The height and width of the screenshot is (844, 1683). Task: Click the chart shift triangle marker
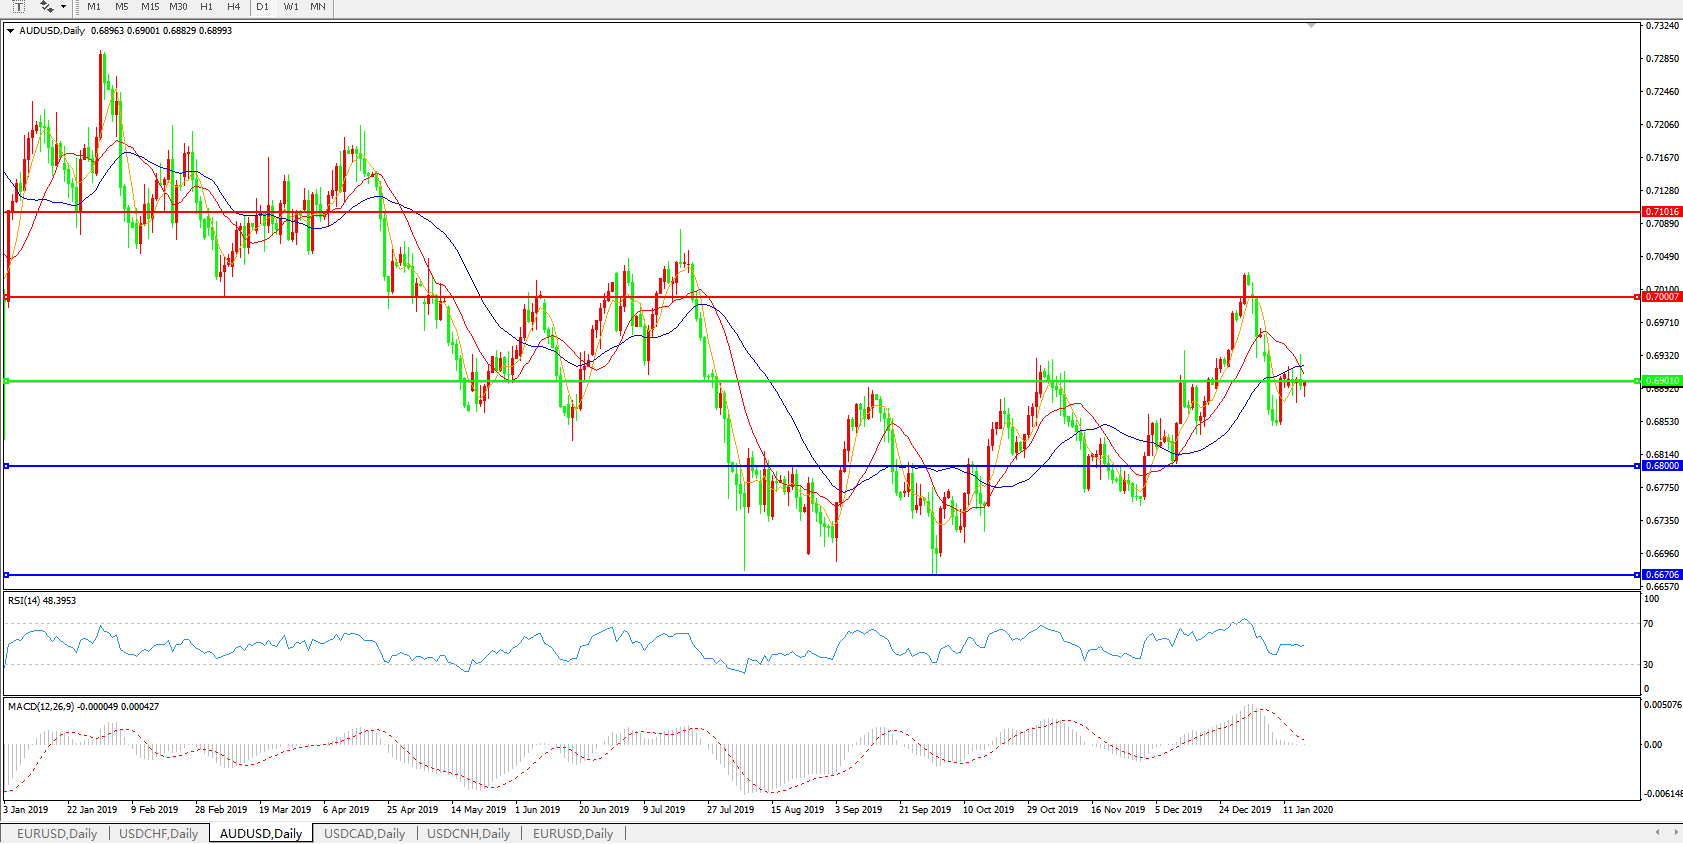pyautogui.click(x=1311, y=25)
